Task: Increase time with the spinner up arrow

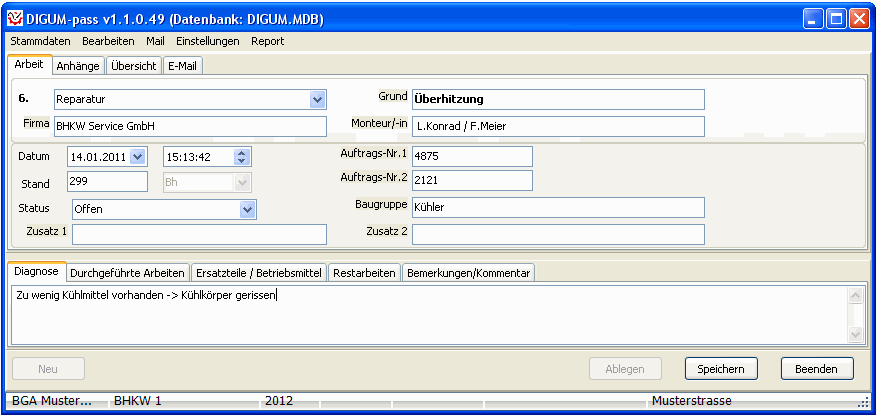Action: point(241,152)
